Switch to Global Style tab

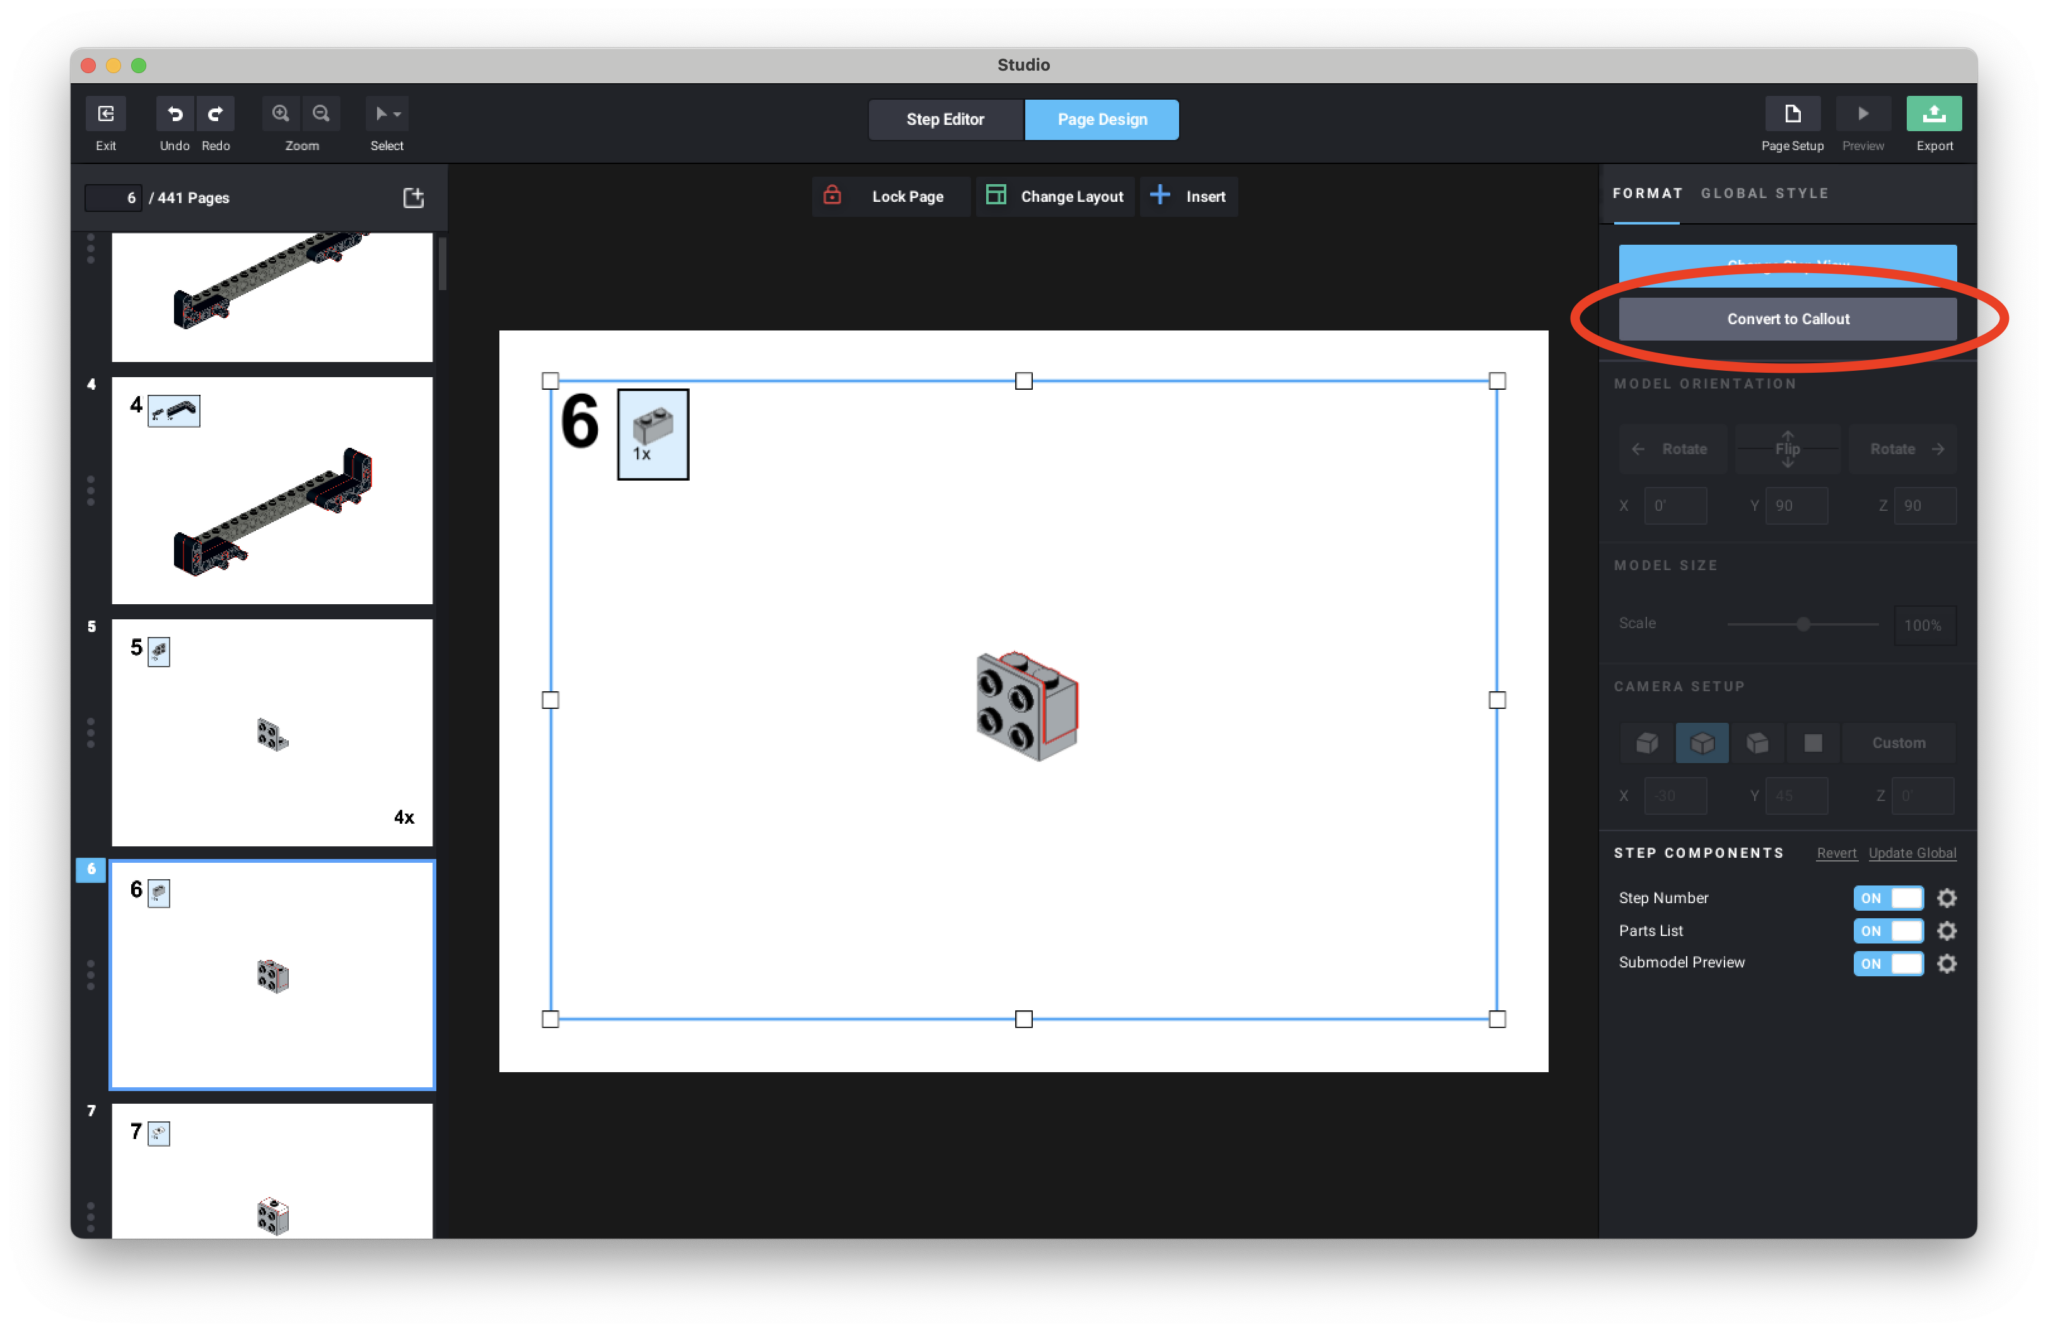[1764, 193]
